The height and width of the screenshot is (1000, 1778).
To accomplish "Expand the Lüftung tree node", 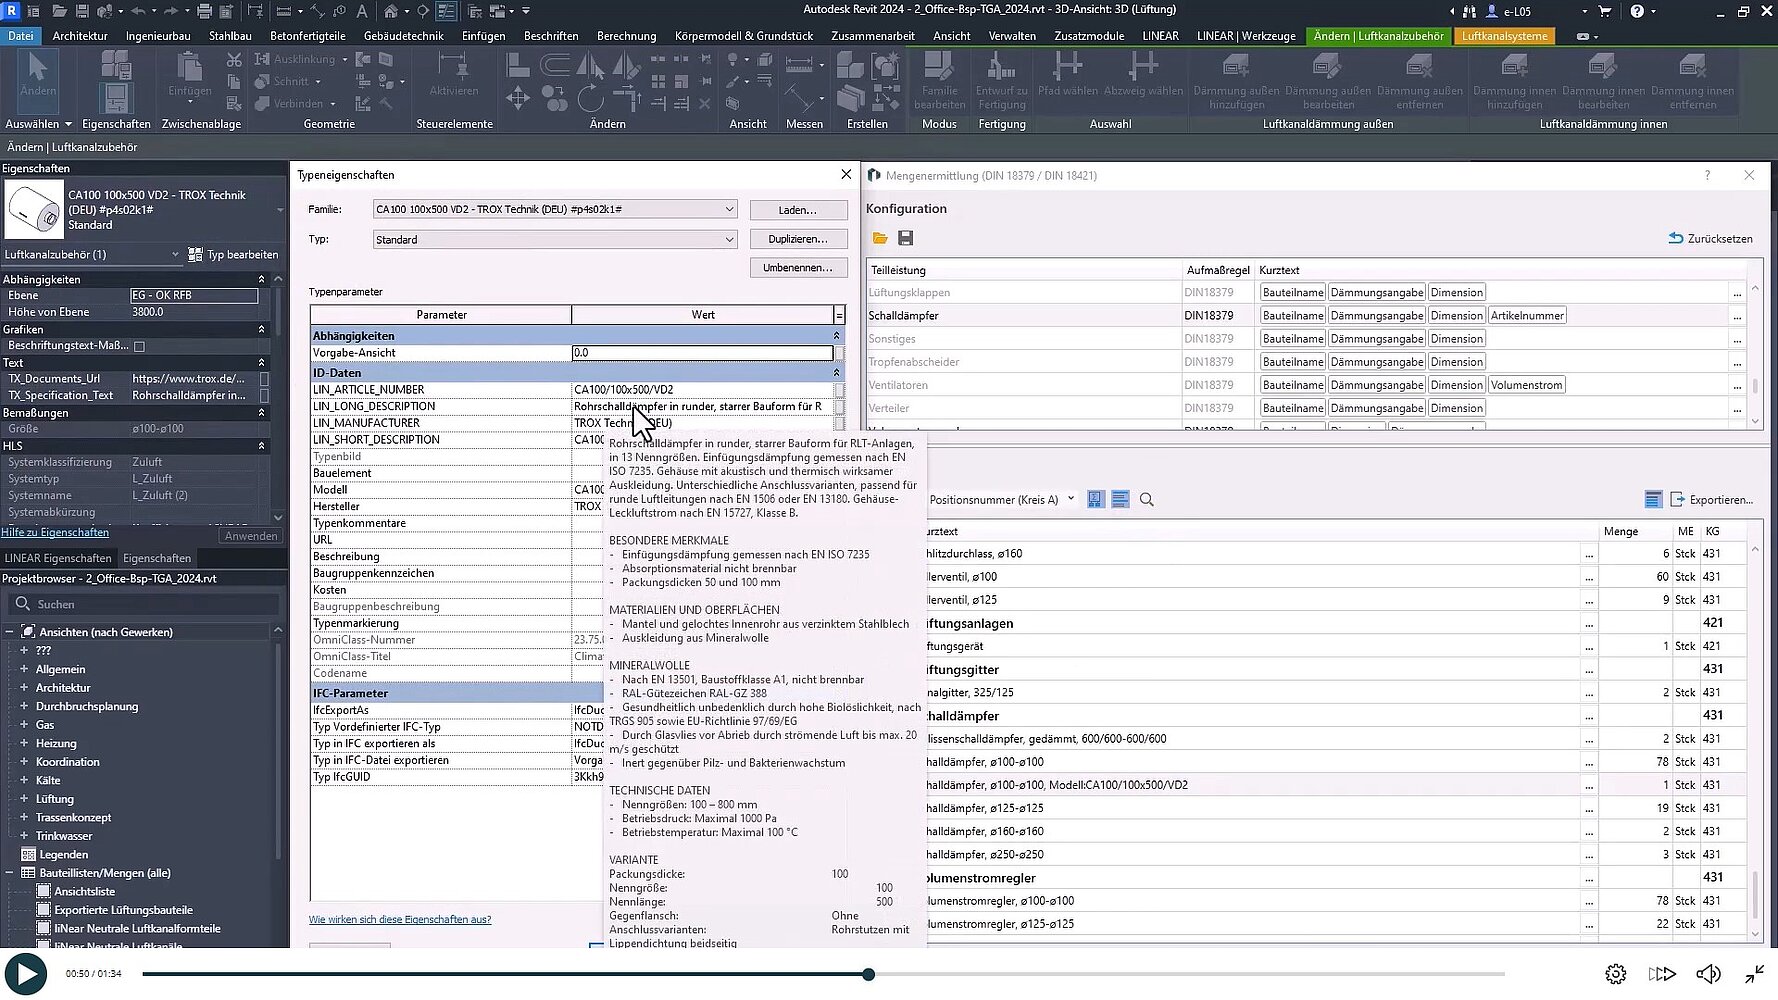I will 24,799.
